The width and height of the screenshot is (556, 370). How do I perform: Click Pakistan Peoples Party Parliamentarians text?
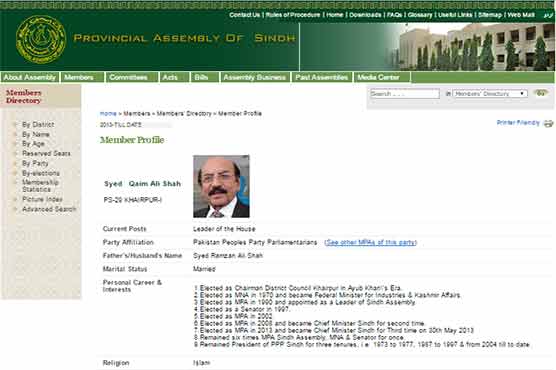pos(255,242)
